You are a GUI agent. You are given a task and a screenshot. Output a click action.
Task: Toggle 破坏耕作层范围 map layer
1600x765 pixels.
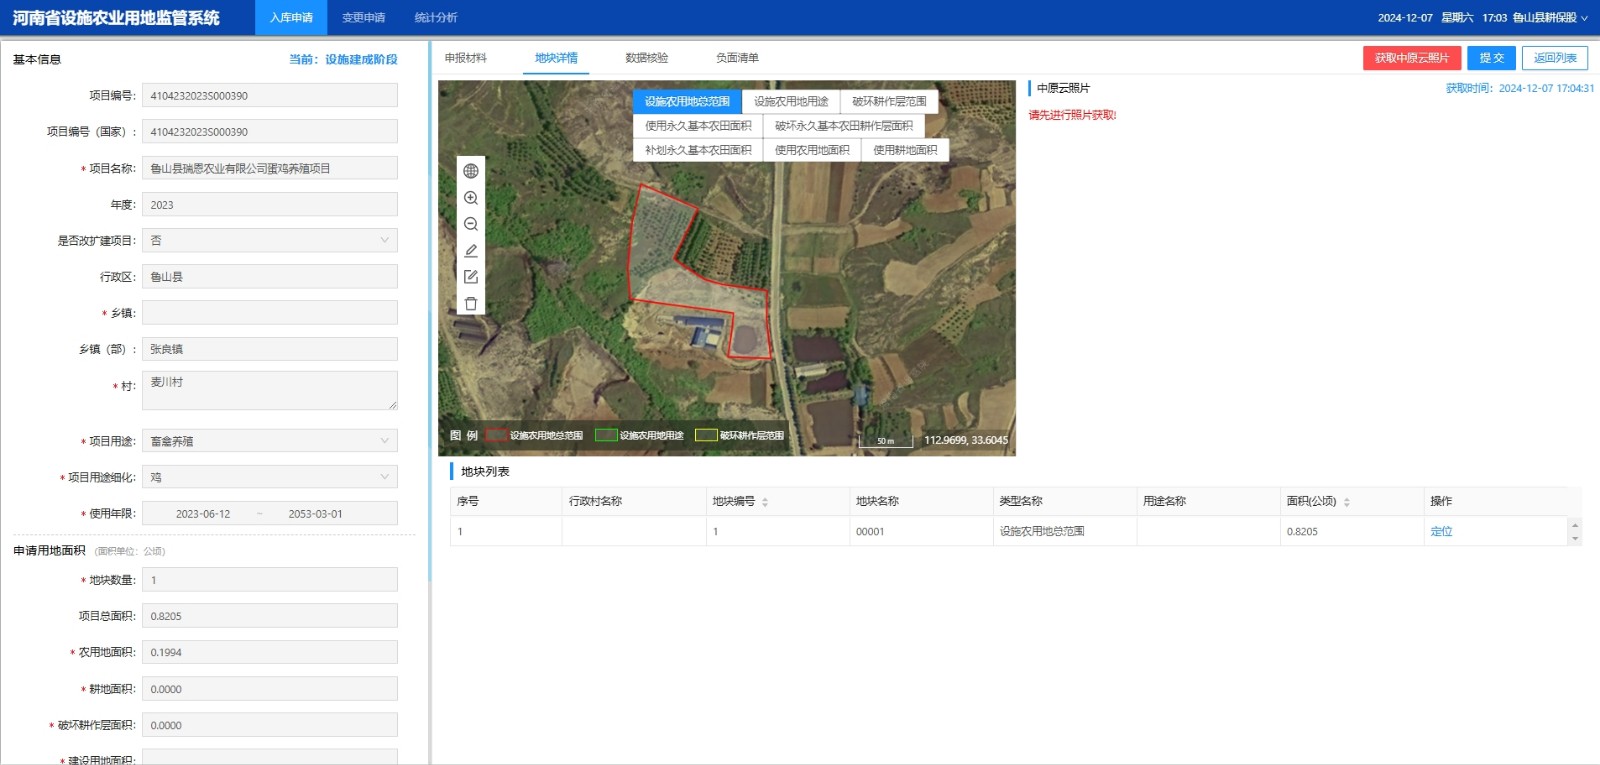coord(889,101)
